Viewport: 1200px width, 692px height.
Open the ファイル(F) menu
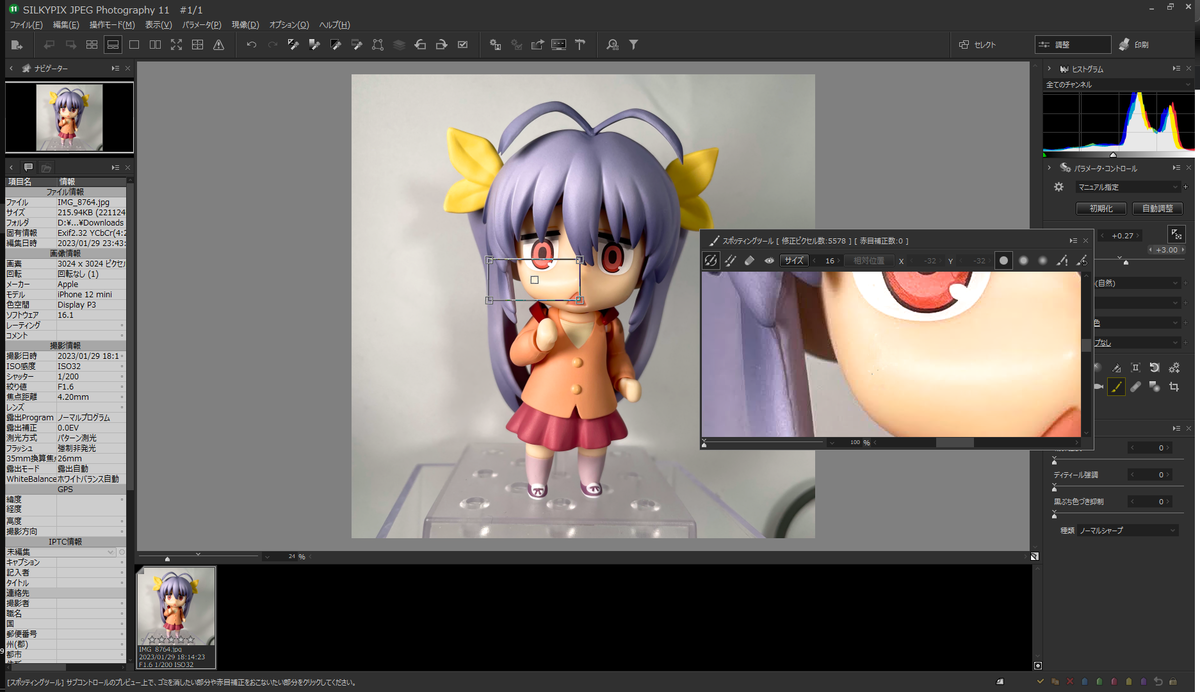coord(26,24)
